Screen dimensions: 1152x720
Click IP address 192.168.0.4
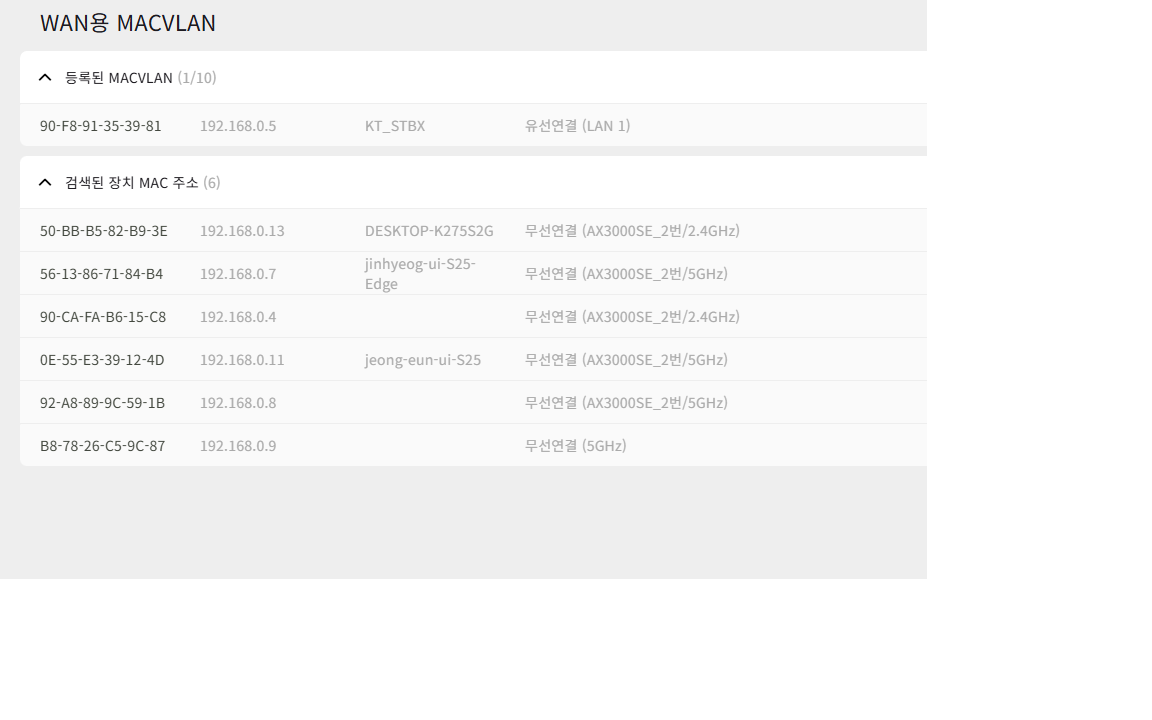[x=238, y=317]
